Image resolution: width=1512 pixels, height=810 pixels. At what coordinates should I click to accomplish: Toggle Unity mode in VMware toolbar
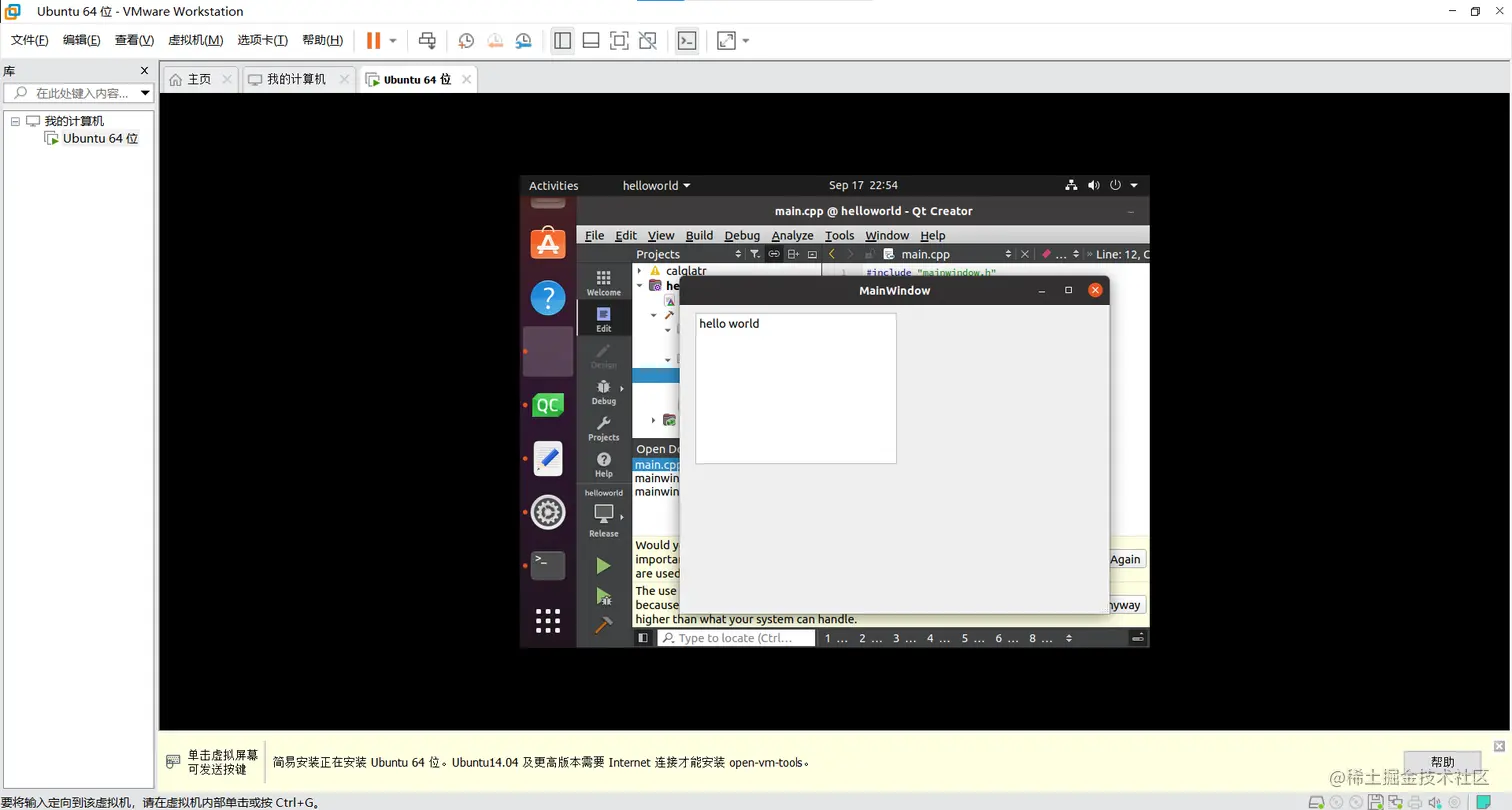click(x=648, y=40)
